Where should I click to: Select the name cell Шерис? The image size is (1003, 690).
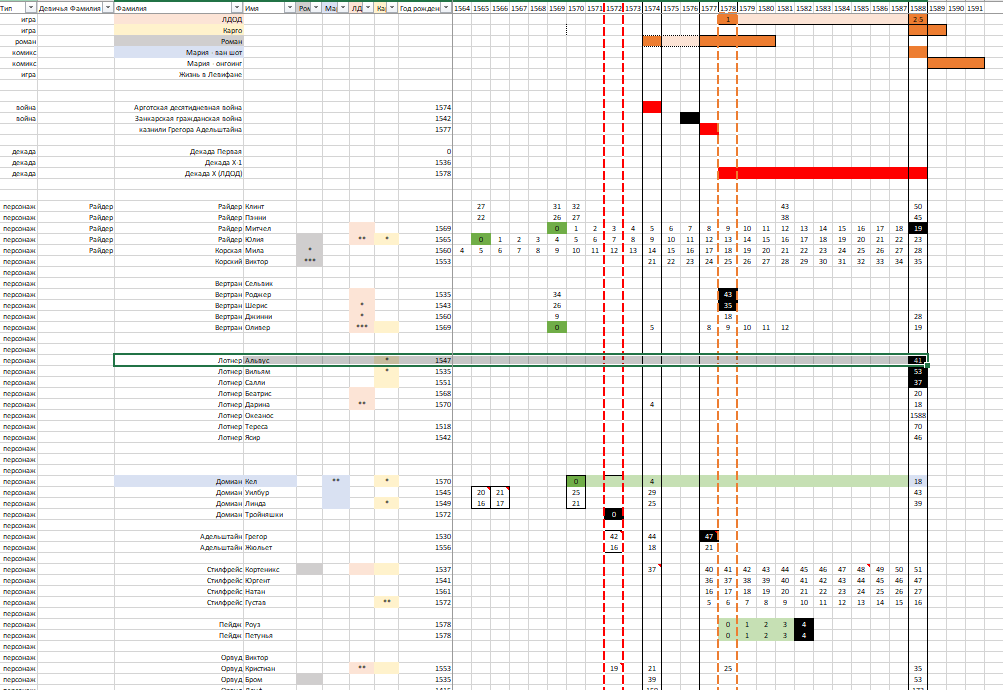270,306
